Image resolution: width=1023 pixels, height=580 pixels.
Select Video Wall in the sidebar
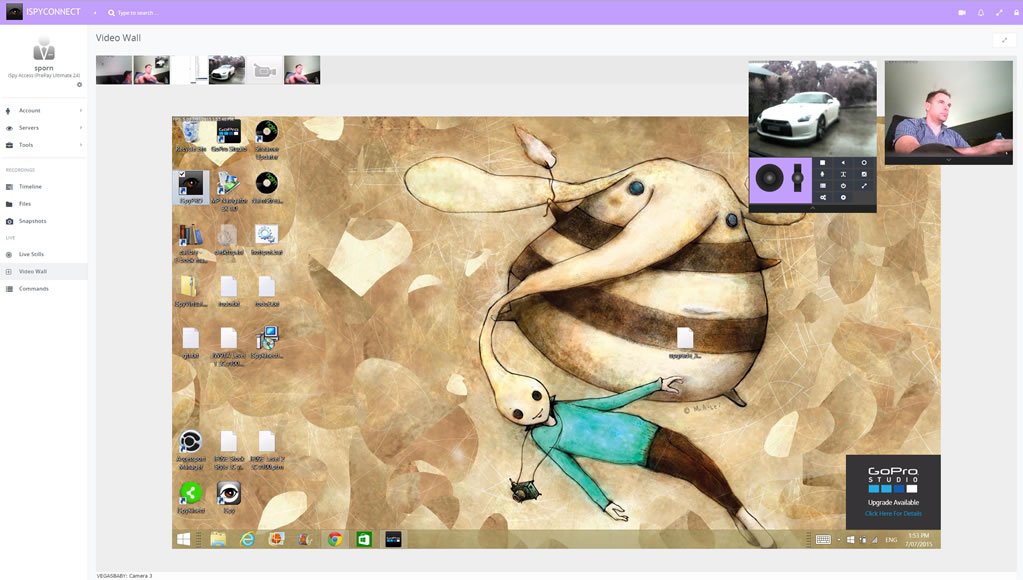coord(44,271)
